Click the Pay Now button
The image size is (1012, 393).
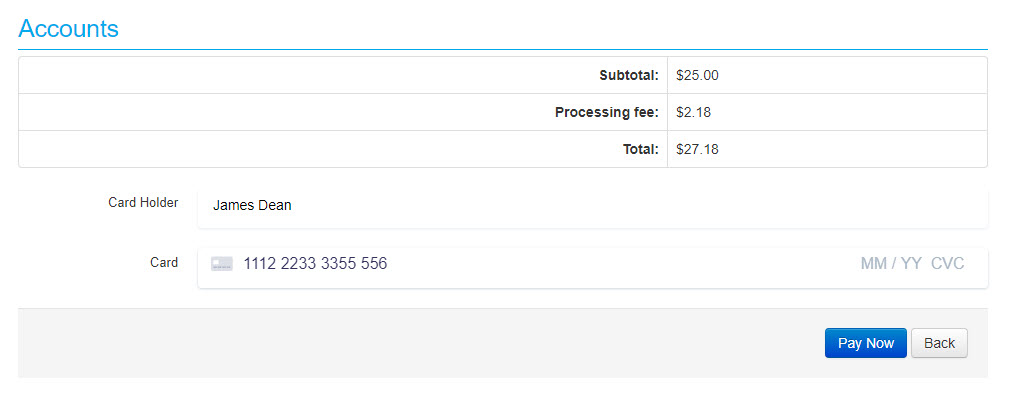click(865, 343)
